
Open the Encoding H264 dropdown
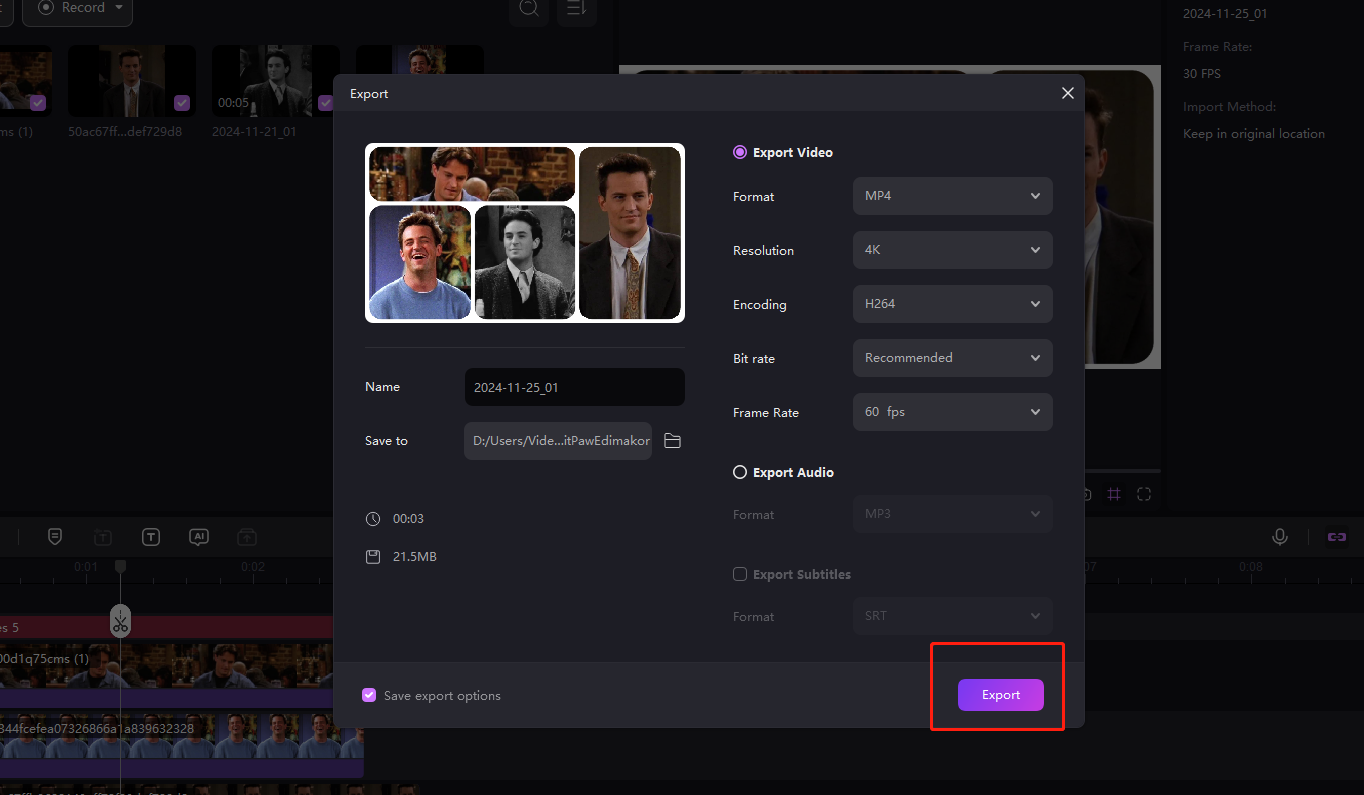pyautogui.click(x=952, y=304)
